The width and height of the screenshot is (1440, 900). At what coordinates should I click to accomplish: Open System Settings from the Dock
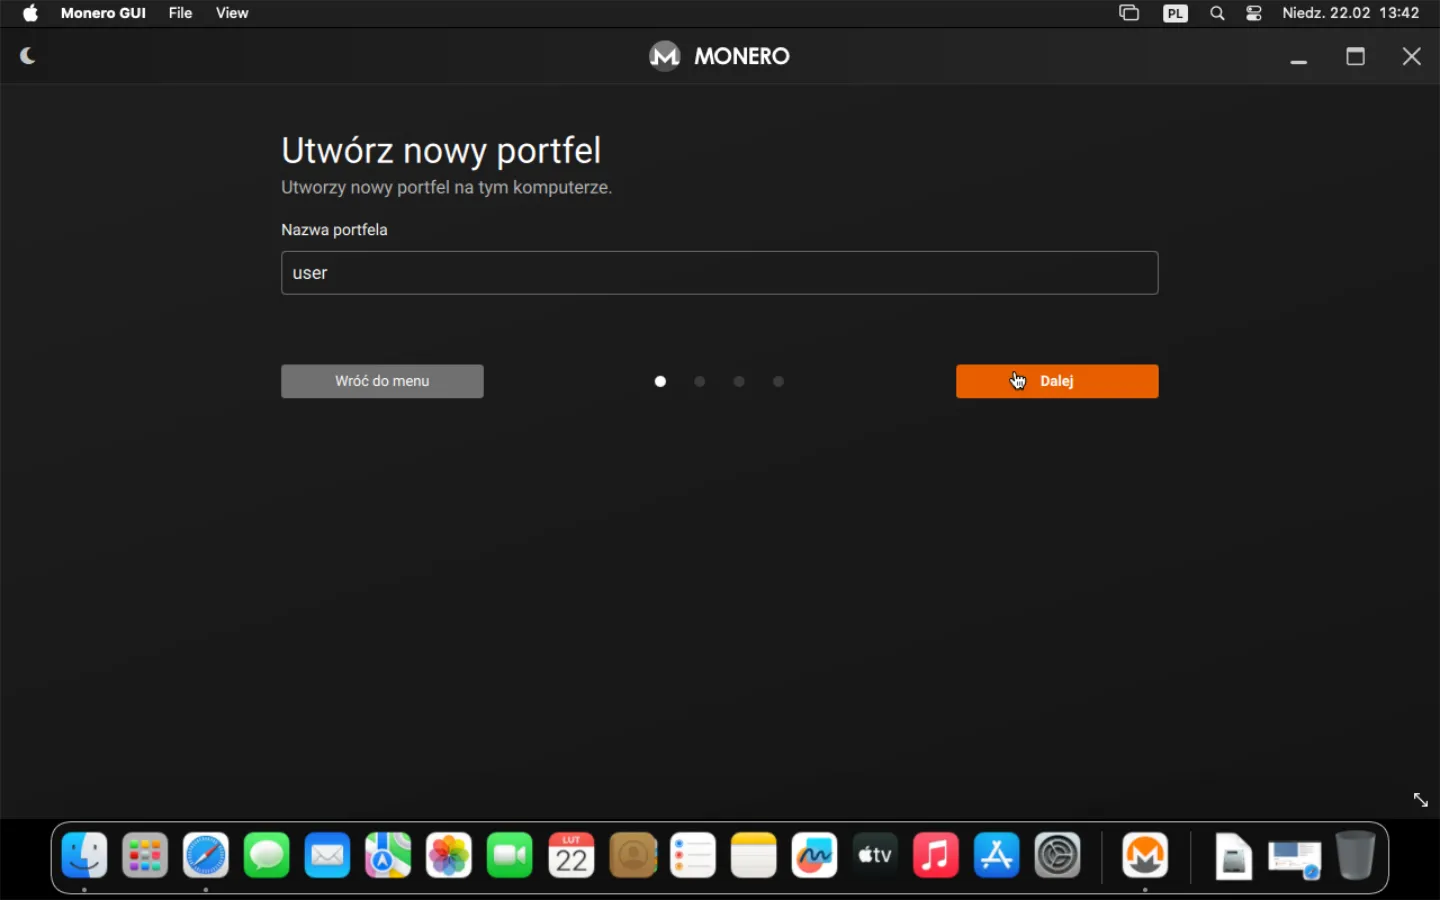[x=1058, y=856]
